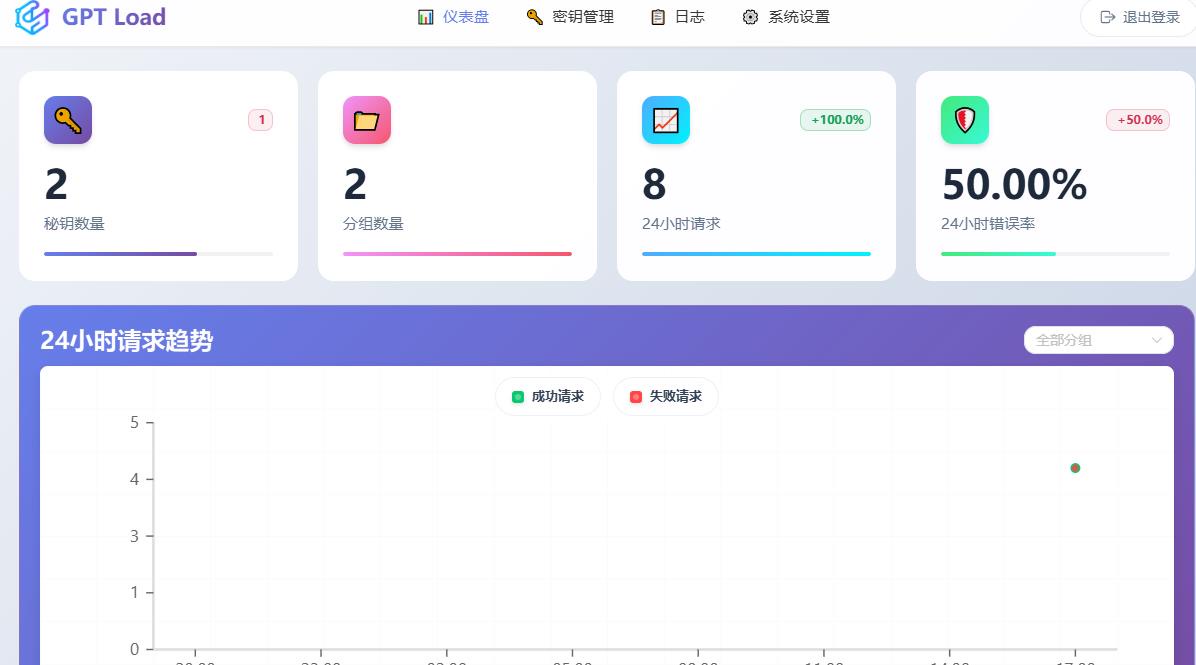Click the data point on the trend chart
Viewport: 1196px width, 665px height.
click(1075, 468)
